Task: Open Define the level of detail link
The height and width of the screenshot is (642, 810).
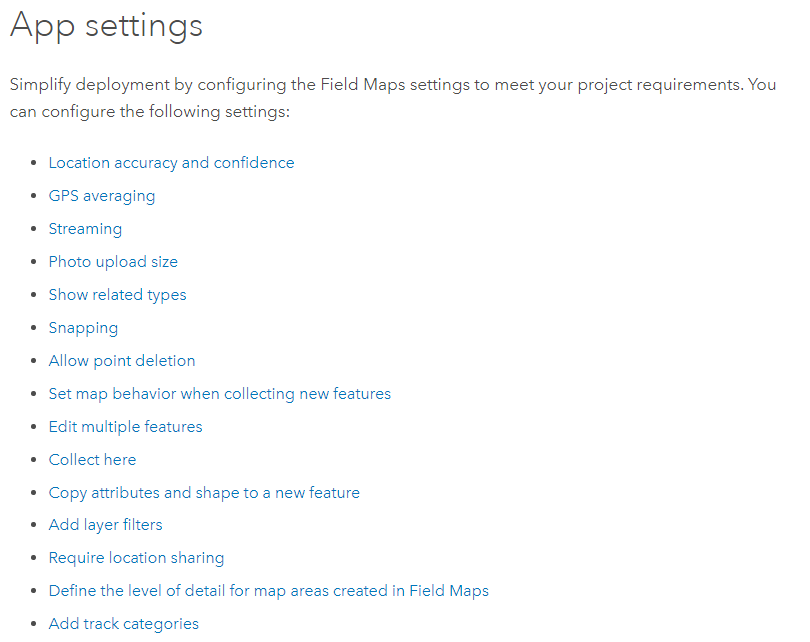Action: (x=268, y=591)
